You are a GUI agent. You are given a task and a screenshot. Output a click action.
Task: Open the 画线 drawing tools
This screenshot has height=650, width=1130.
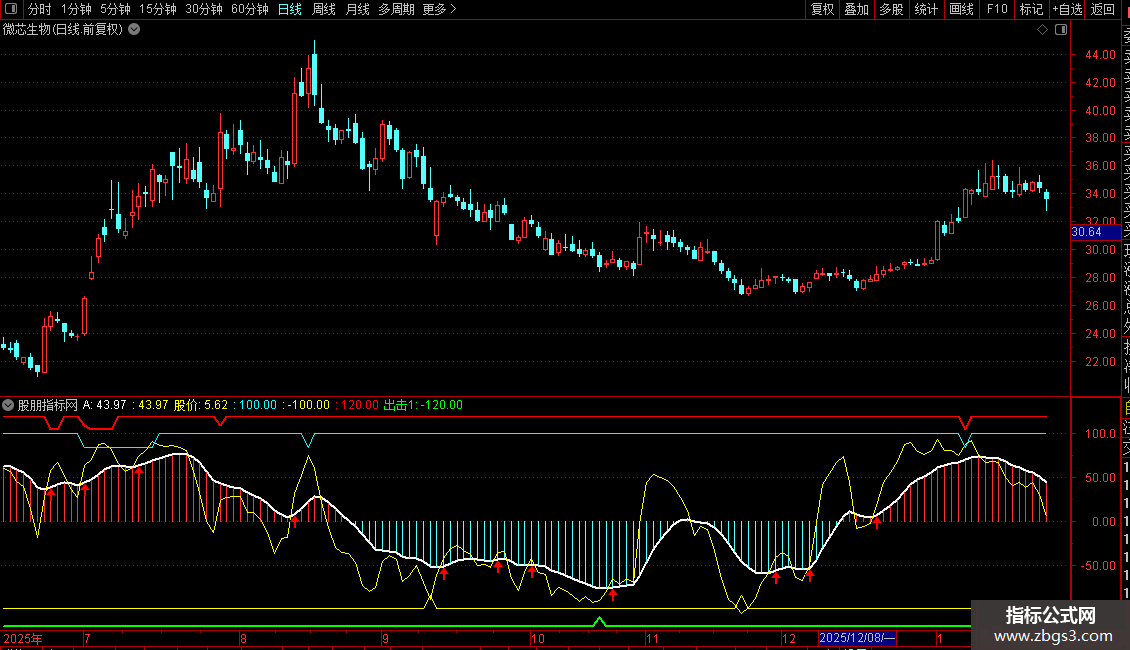961,9
